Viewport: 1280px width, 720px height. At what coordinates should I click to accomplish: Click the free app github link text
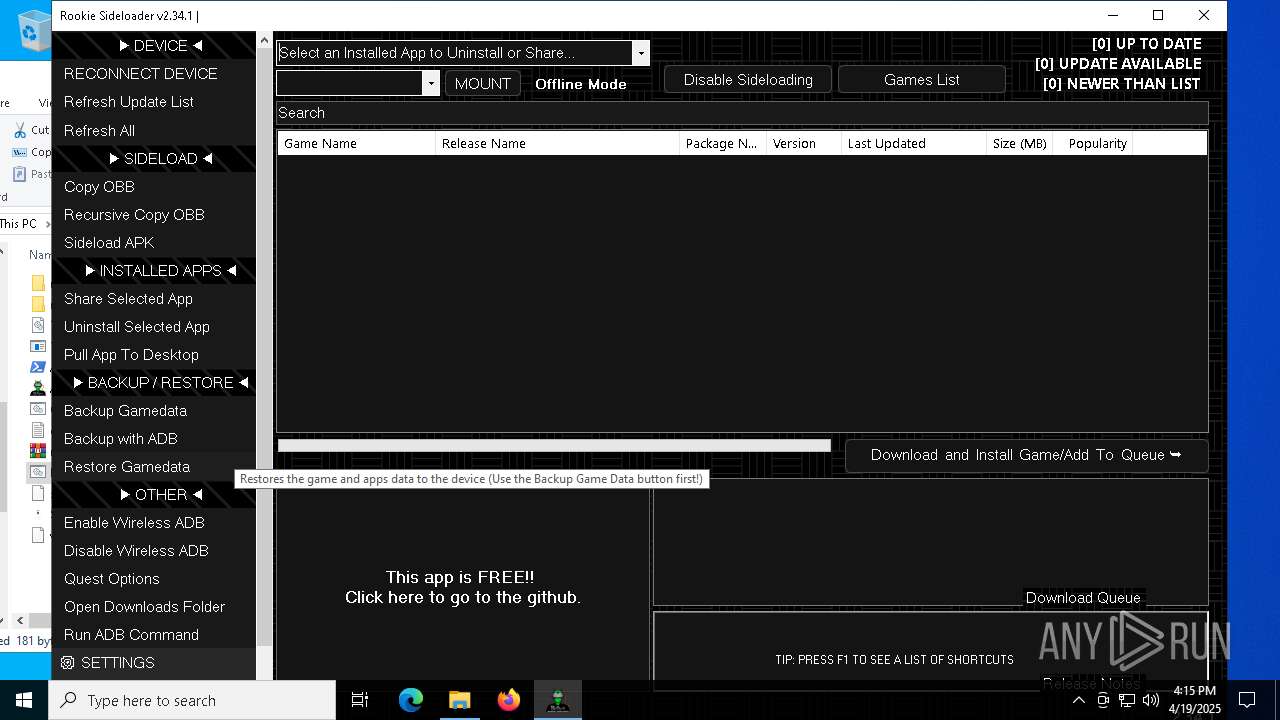pyautogui.click(x=462, y=588)
